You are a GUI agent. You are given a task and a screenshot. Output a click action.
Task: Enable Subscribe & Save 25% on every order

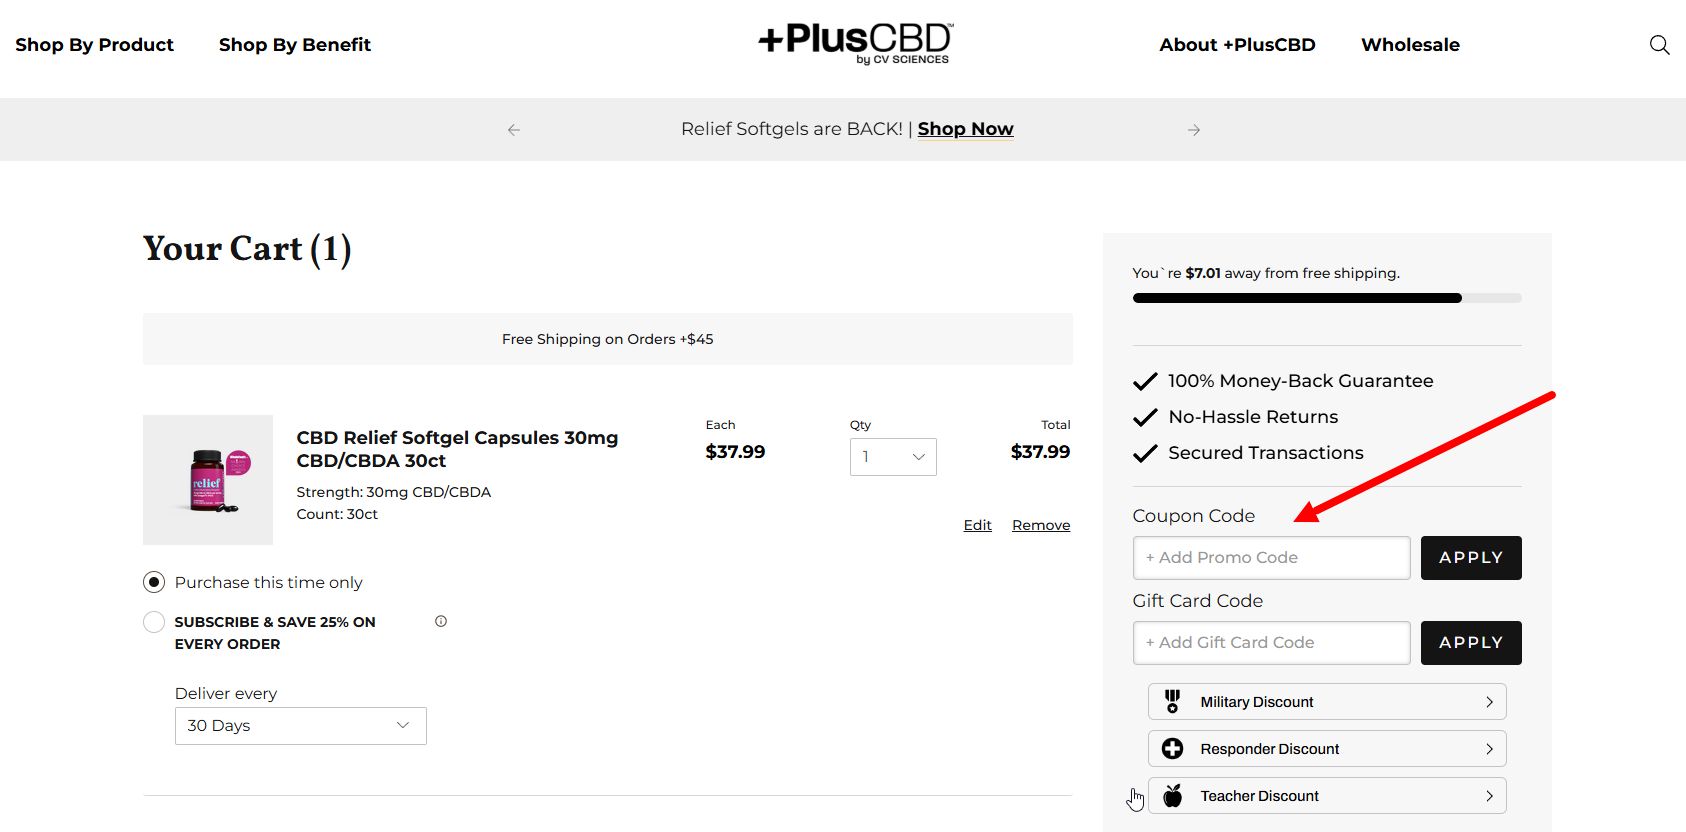154,621
